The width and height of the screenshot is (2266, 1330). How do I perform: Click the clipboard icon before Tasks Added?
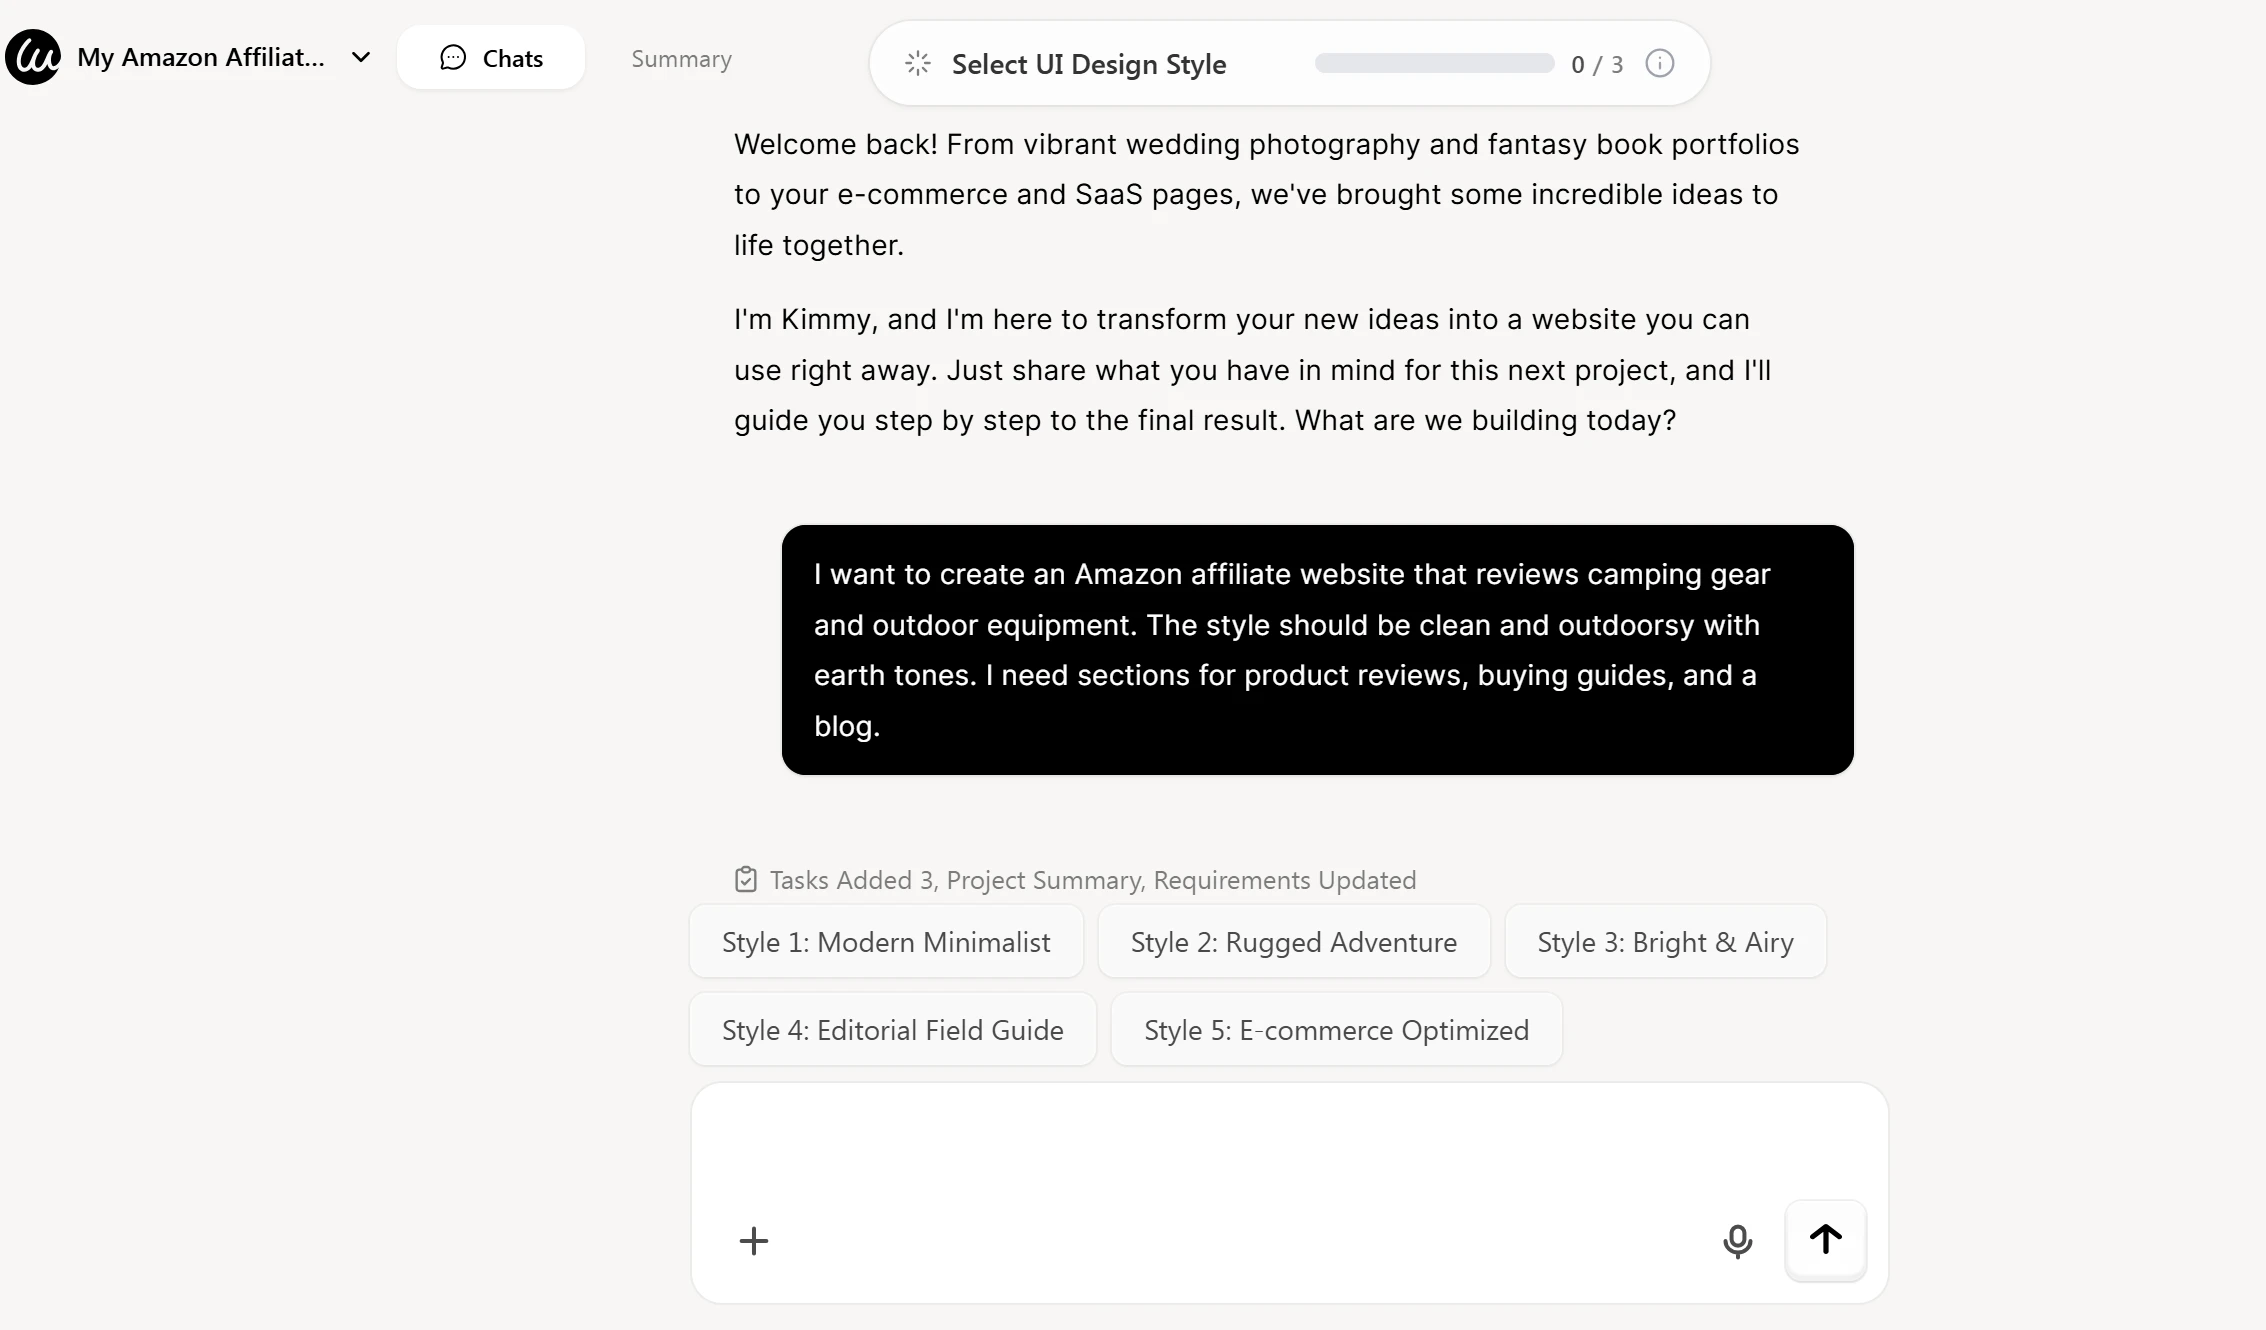746,879
